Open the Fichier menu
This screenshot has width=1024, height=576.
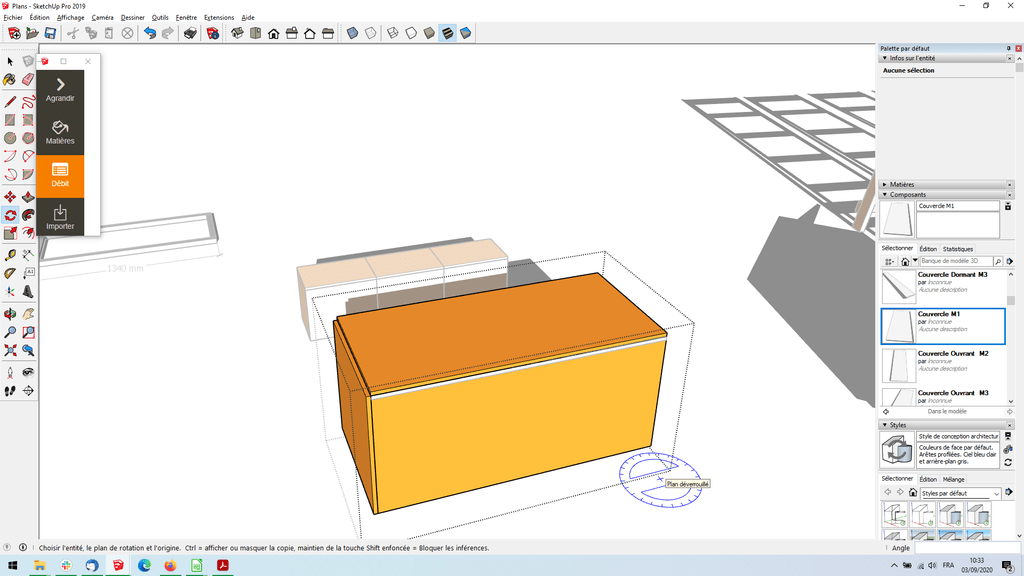coord(13,18)
